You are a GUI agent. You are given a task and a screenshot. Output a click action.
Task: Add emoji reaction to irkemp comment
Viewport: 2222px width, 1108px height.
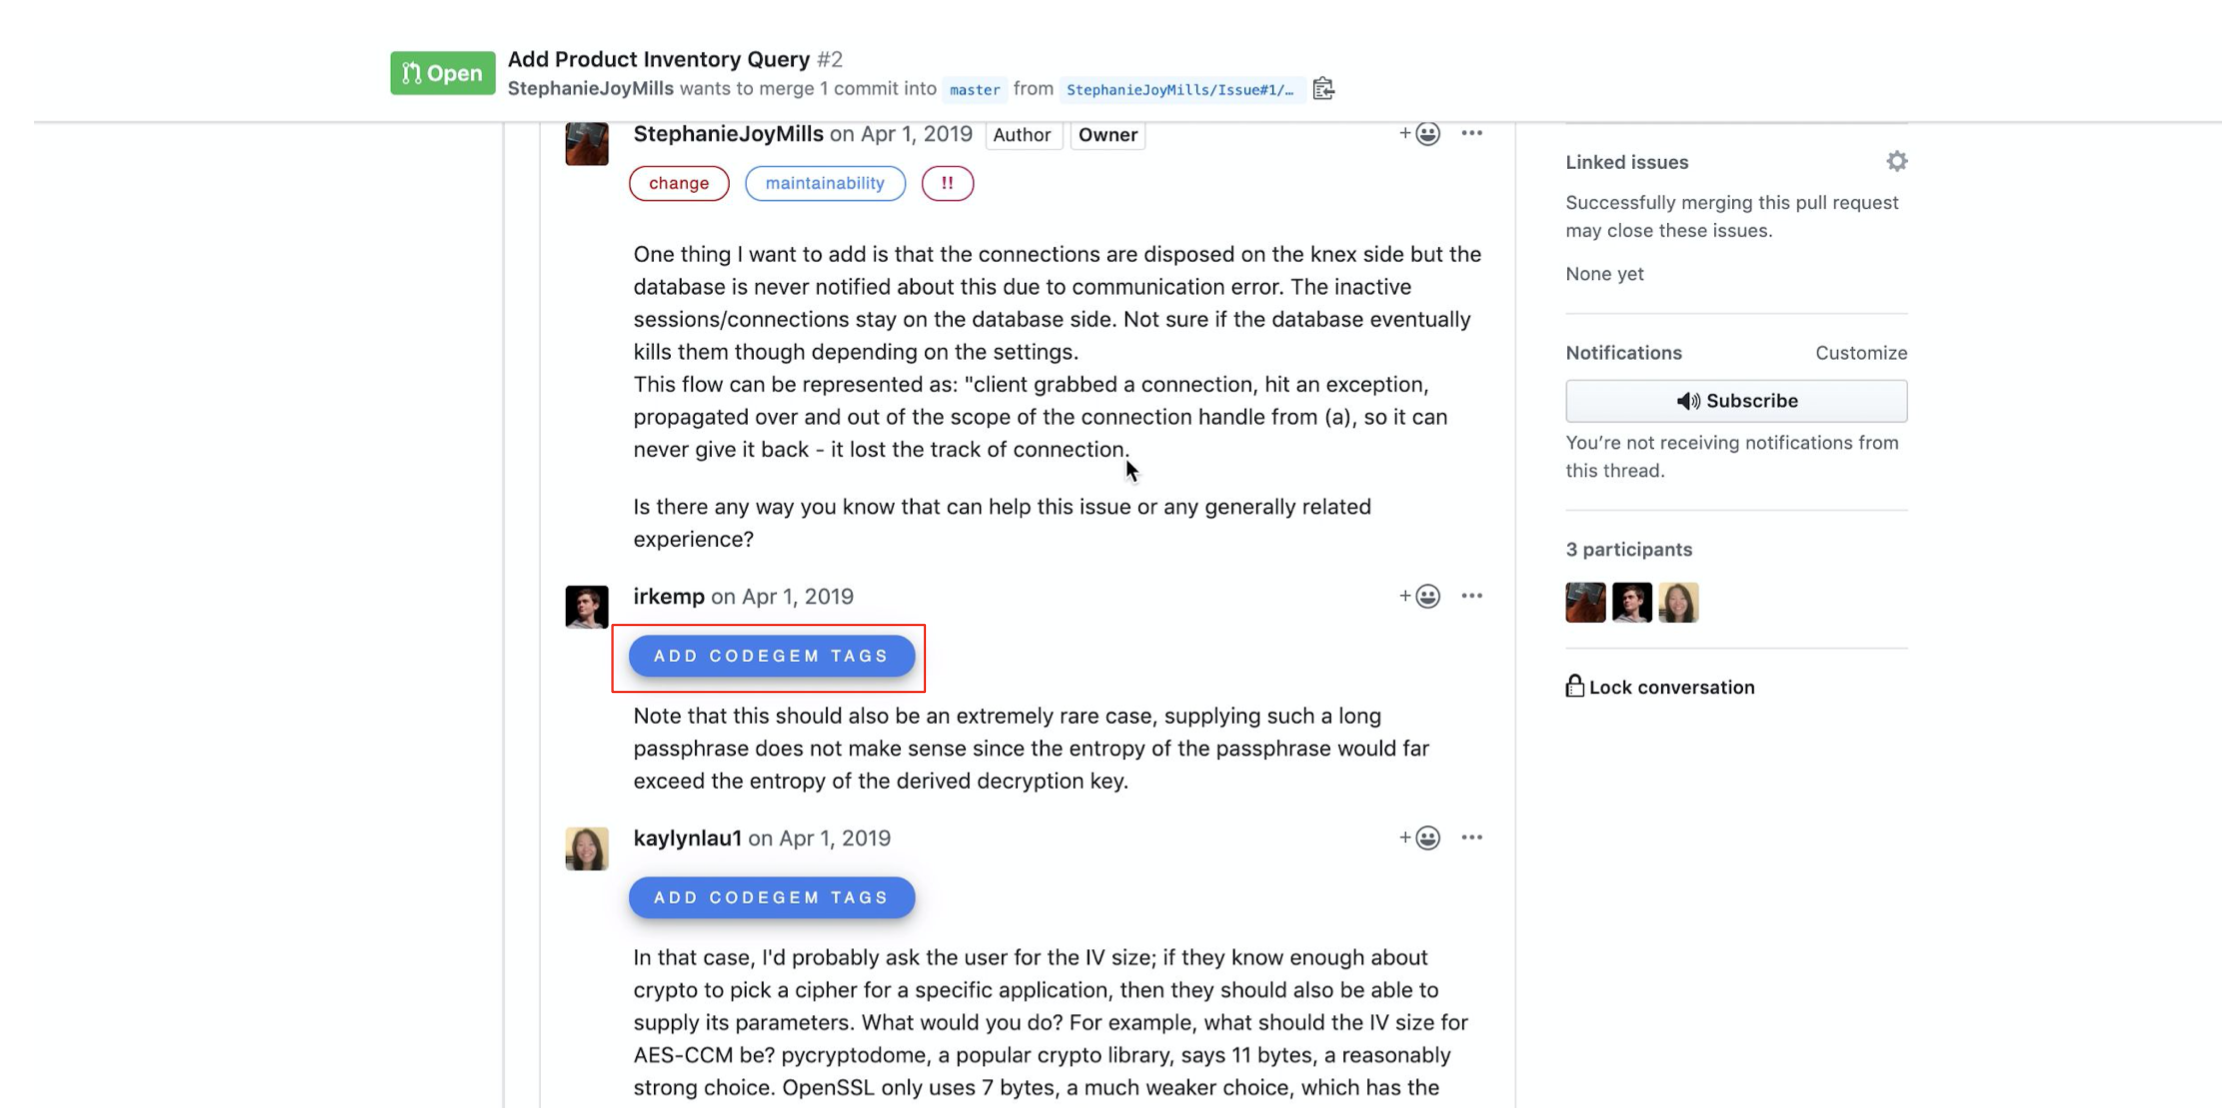(x=1420, y=596)
